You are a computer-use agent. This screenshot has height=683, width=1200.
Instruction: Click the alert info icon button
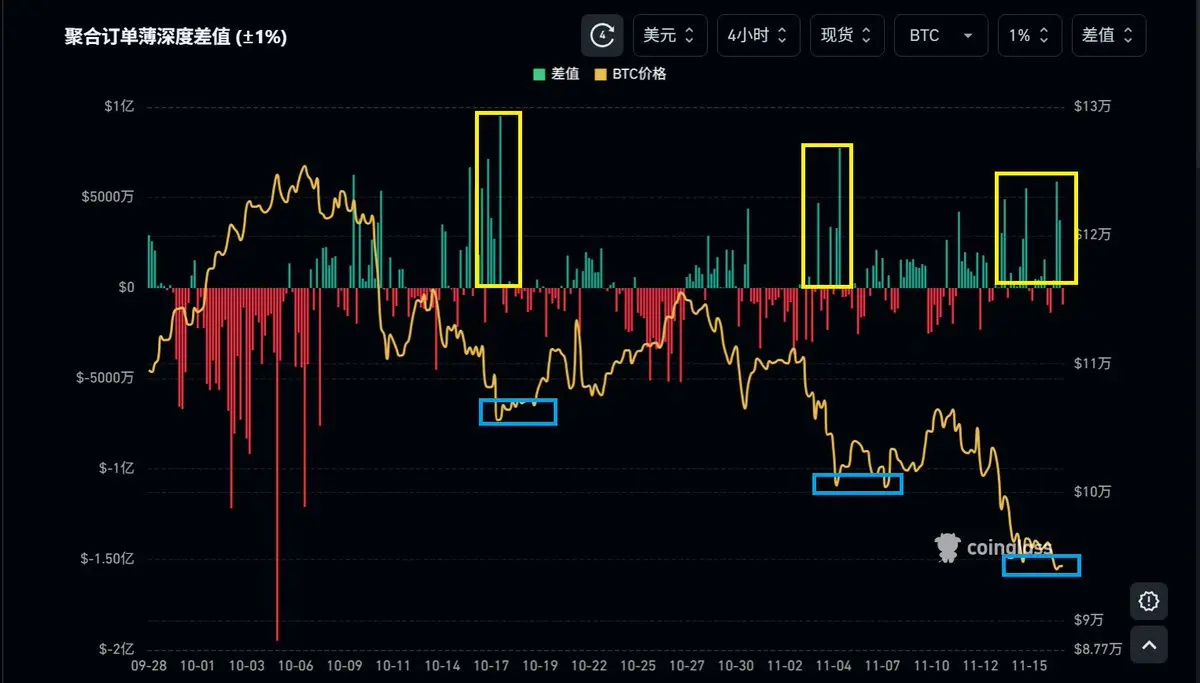click(1149, 602)
